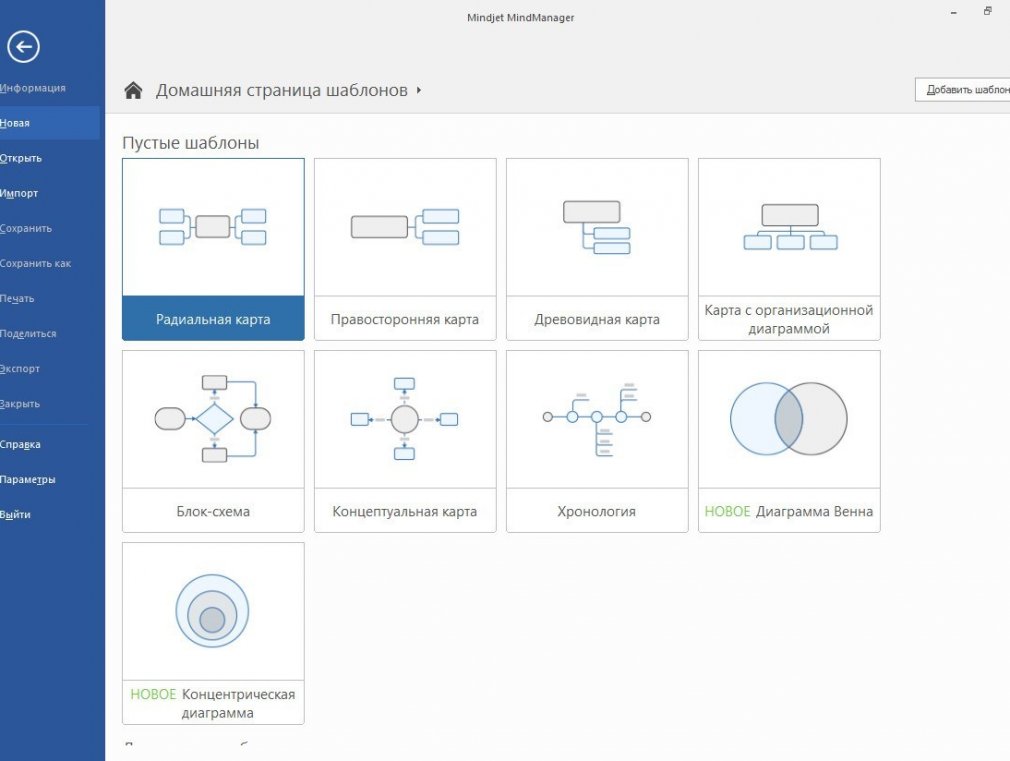Click the Блок-схема label

point(213,511)
